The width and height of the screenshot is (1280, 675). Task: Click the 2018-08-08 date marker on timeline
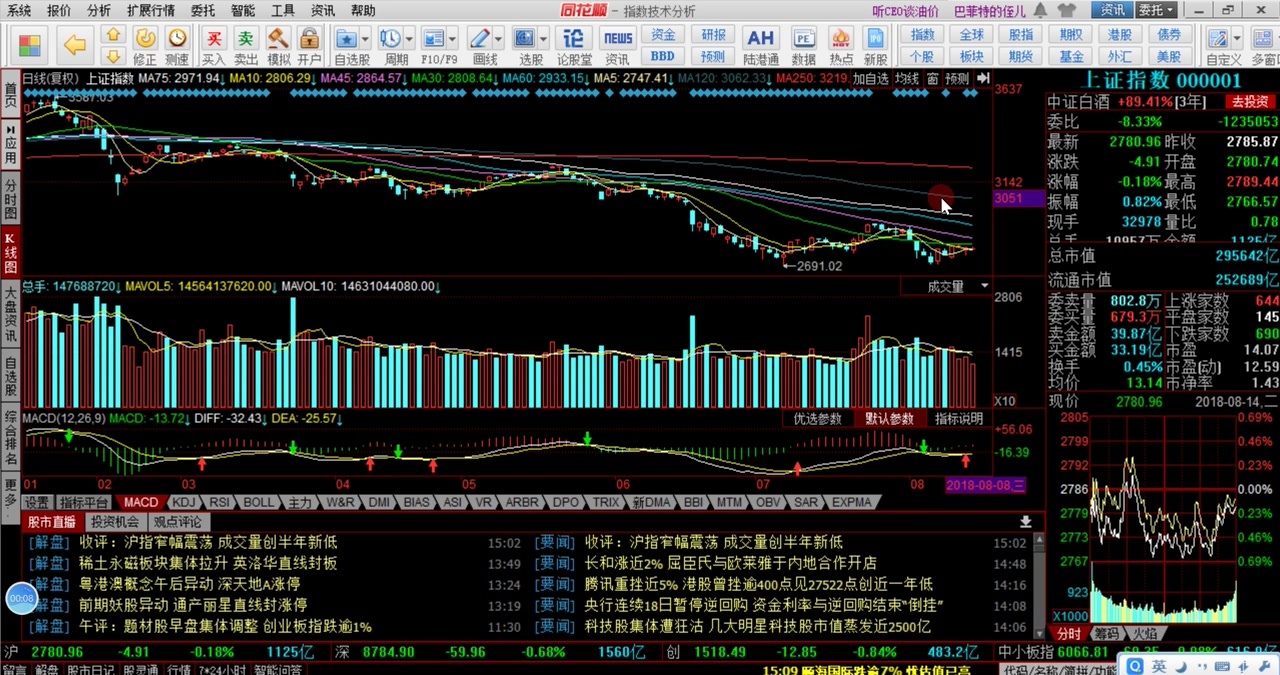pyautogui.click(x=986, y=485)
